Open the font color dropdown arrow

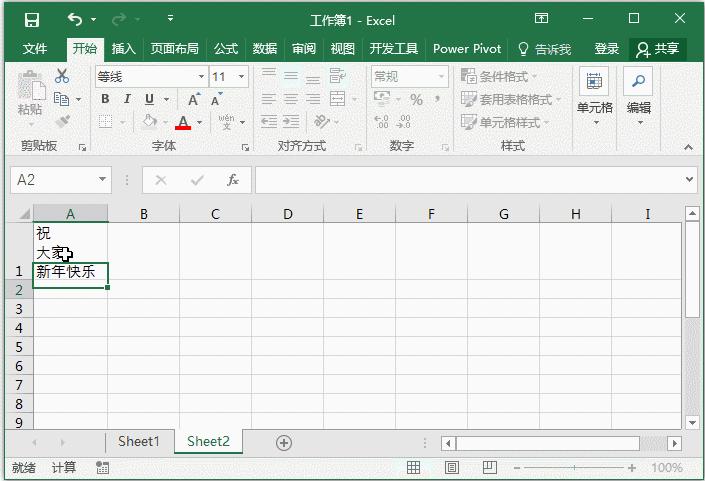[x=200, y=122]
